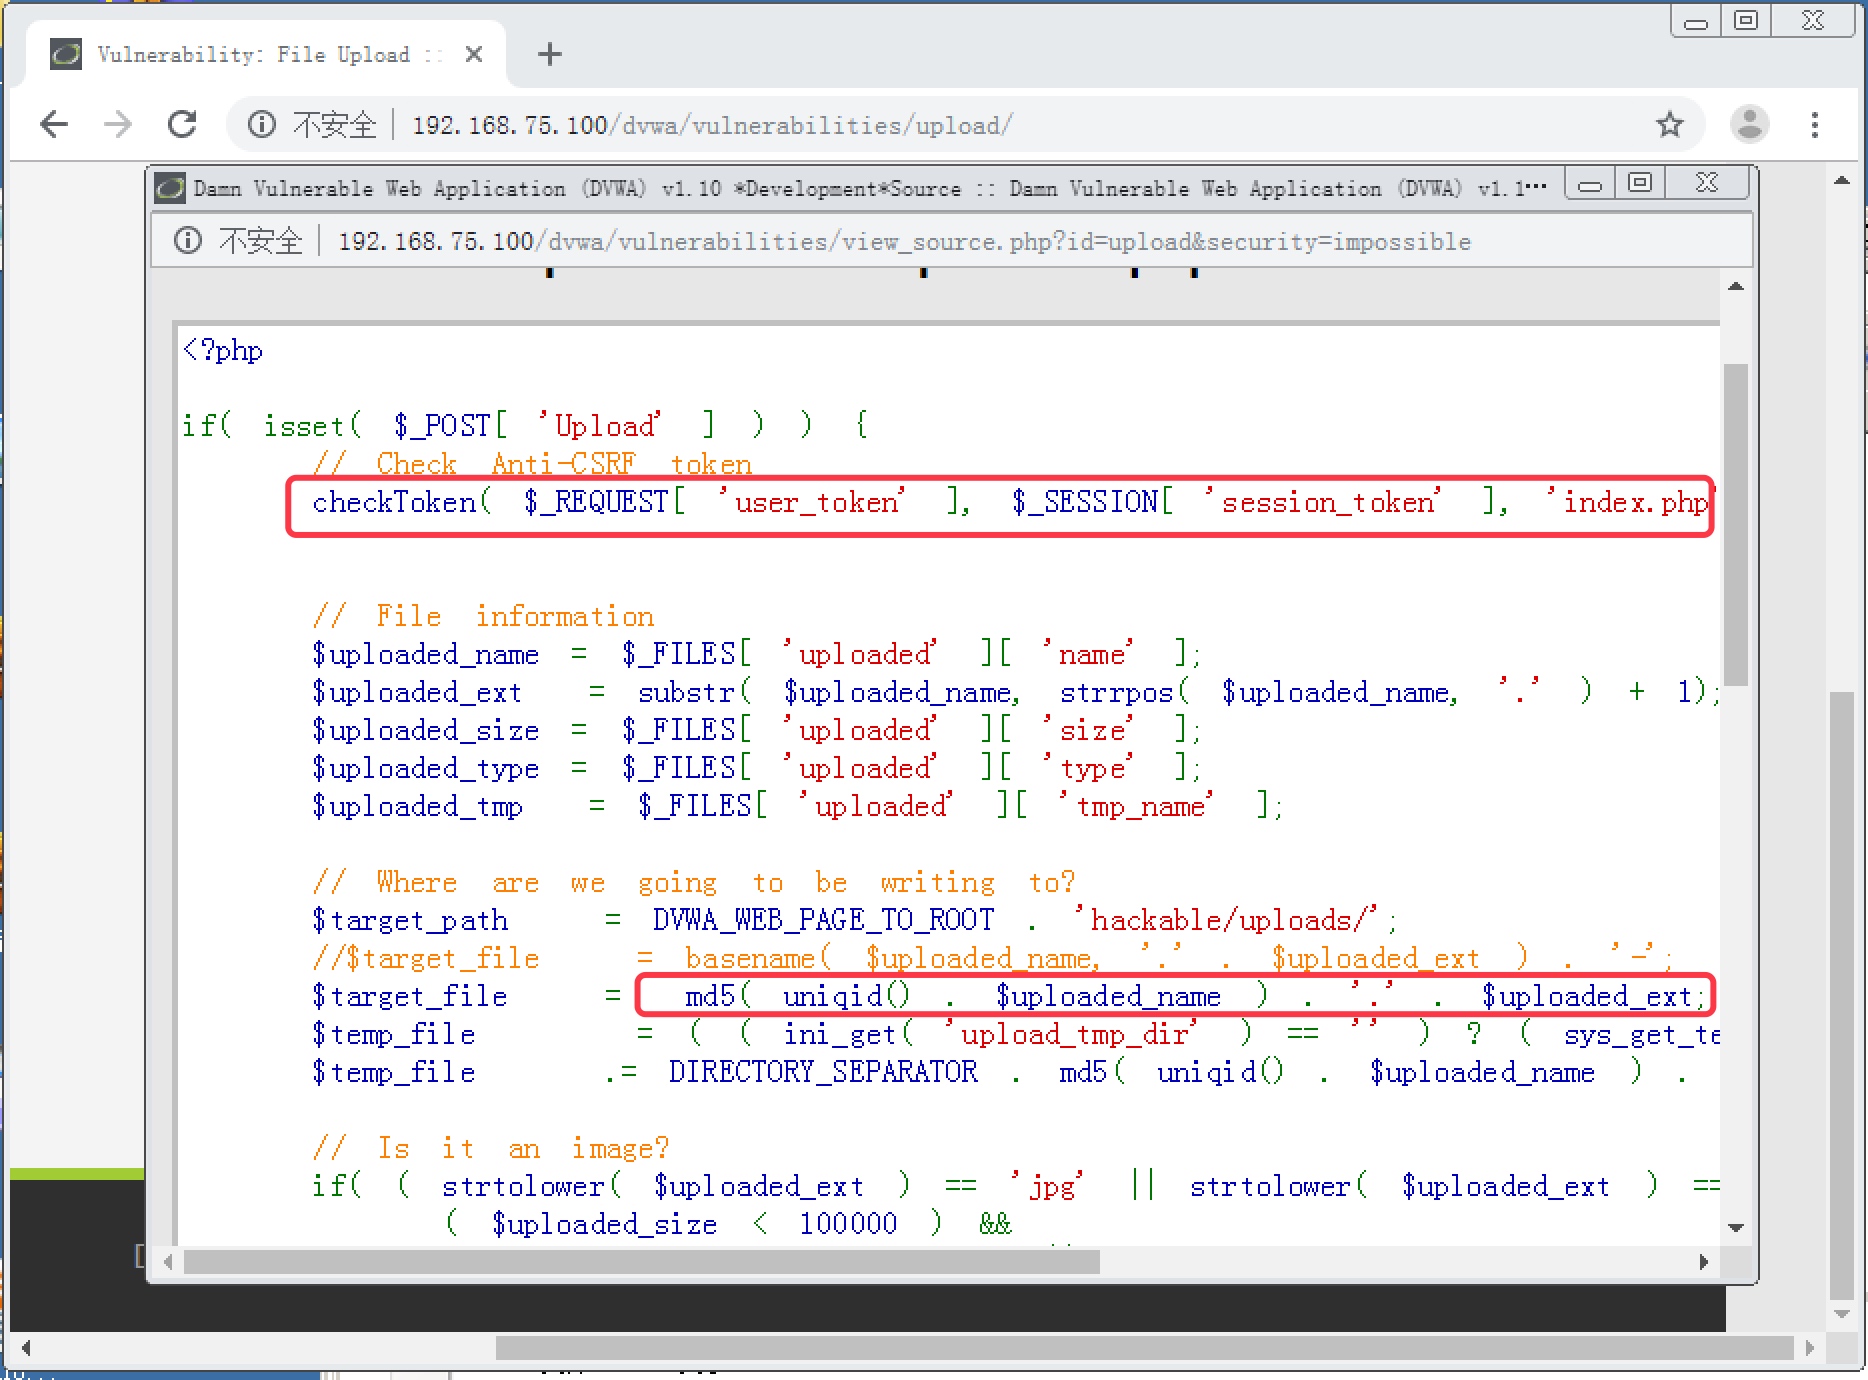Click 'checkToken(' in the highlighted line
The image size is (1868, 1380).
pos(402,502)
